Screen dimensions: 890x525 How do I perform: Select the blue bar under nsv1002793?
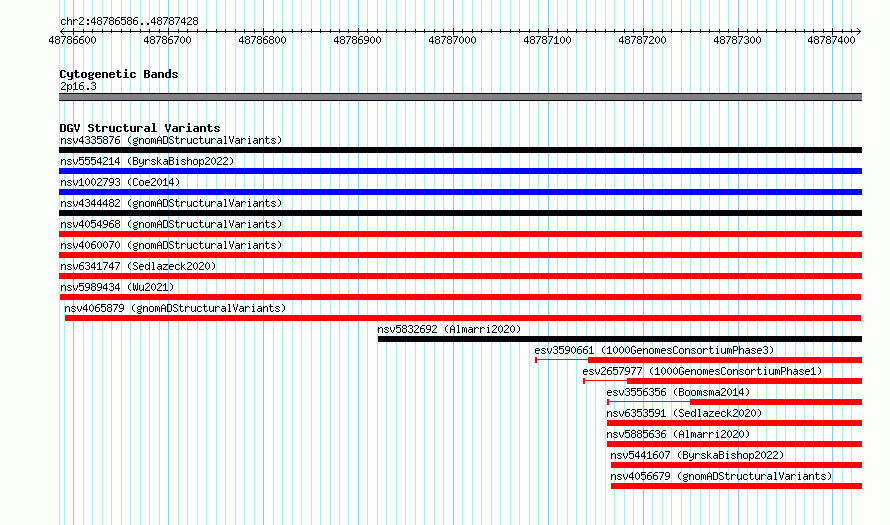[x=460, y=192]
